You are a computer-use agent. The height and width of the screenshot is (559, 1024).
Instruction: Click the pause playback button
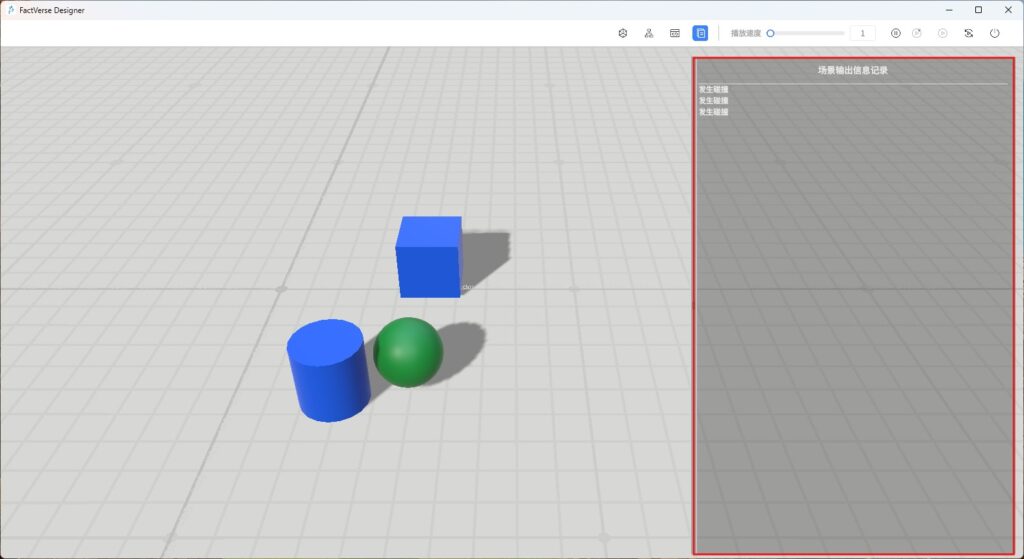tap(895, 33)
